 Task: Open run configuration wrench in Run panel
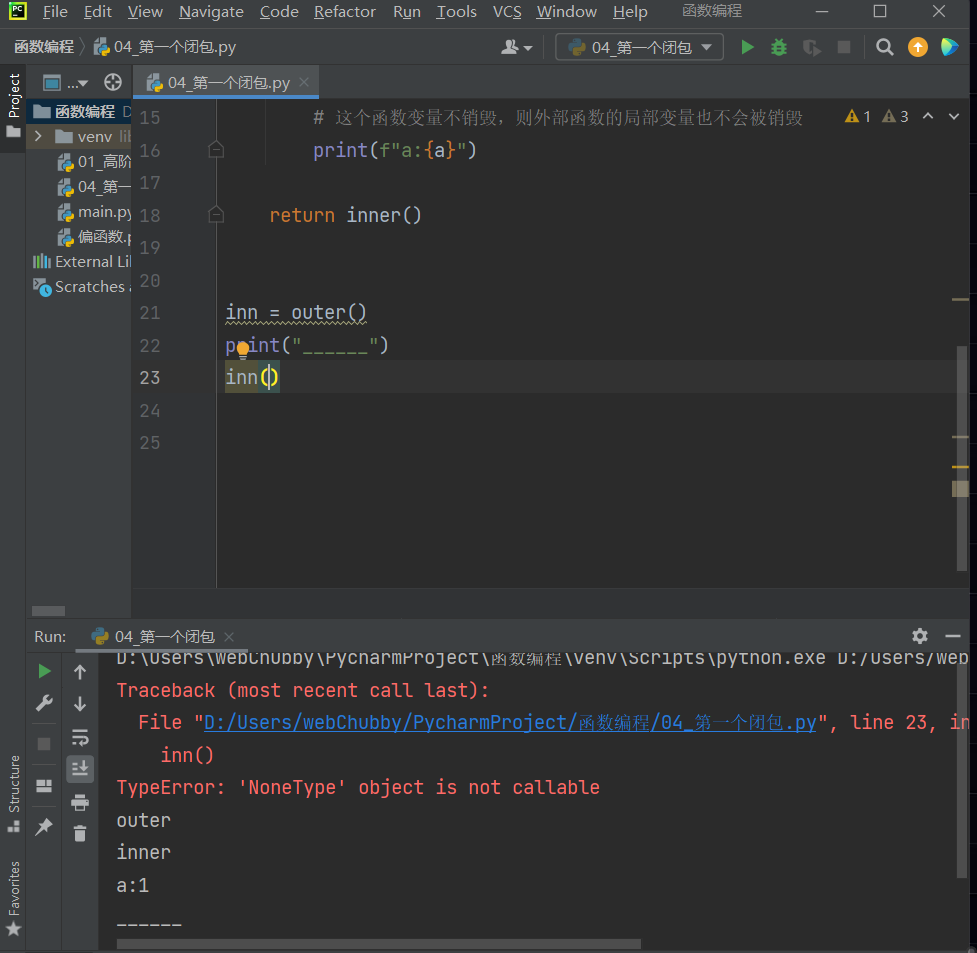[x=44, y=704]
